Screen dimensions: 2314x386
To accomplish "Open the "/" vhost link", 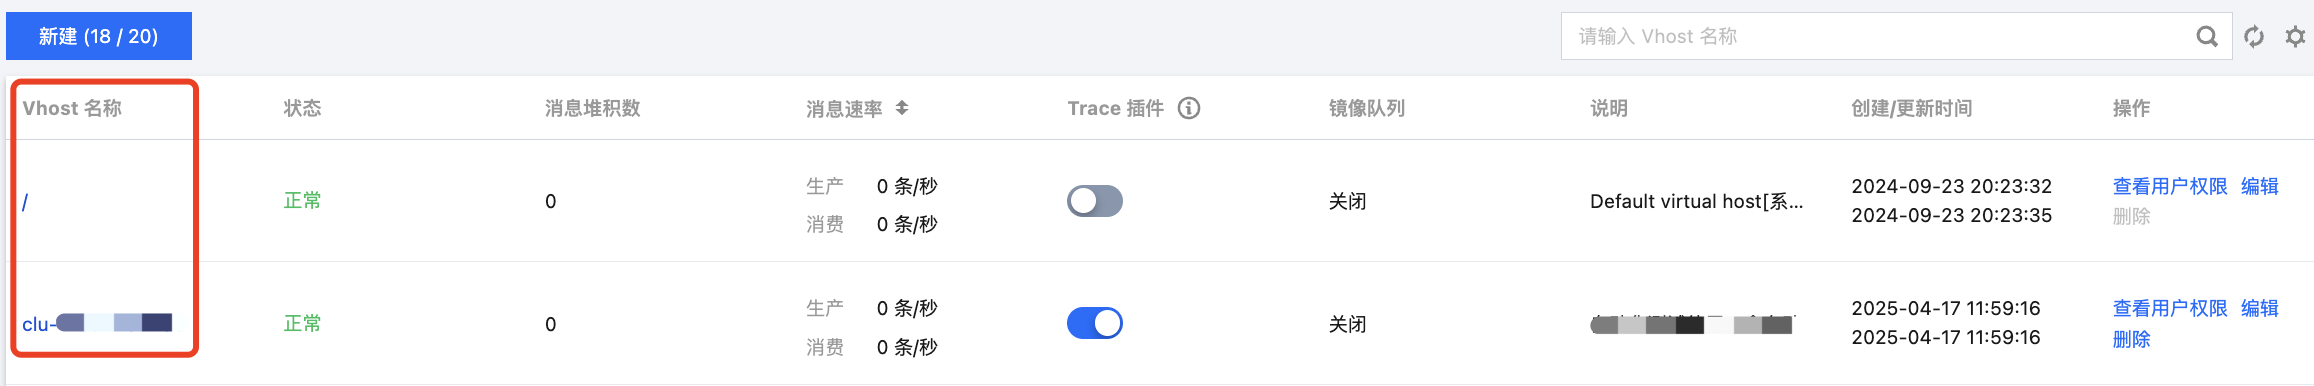I will pos(25,202).
